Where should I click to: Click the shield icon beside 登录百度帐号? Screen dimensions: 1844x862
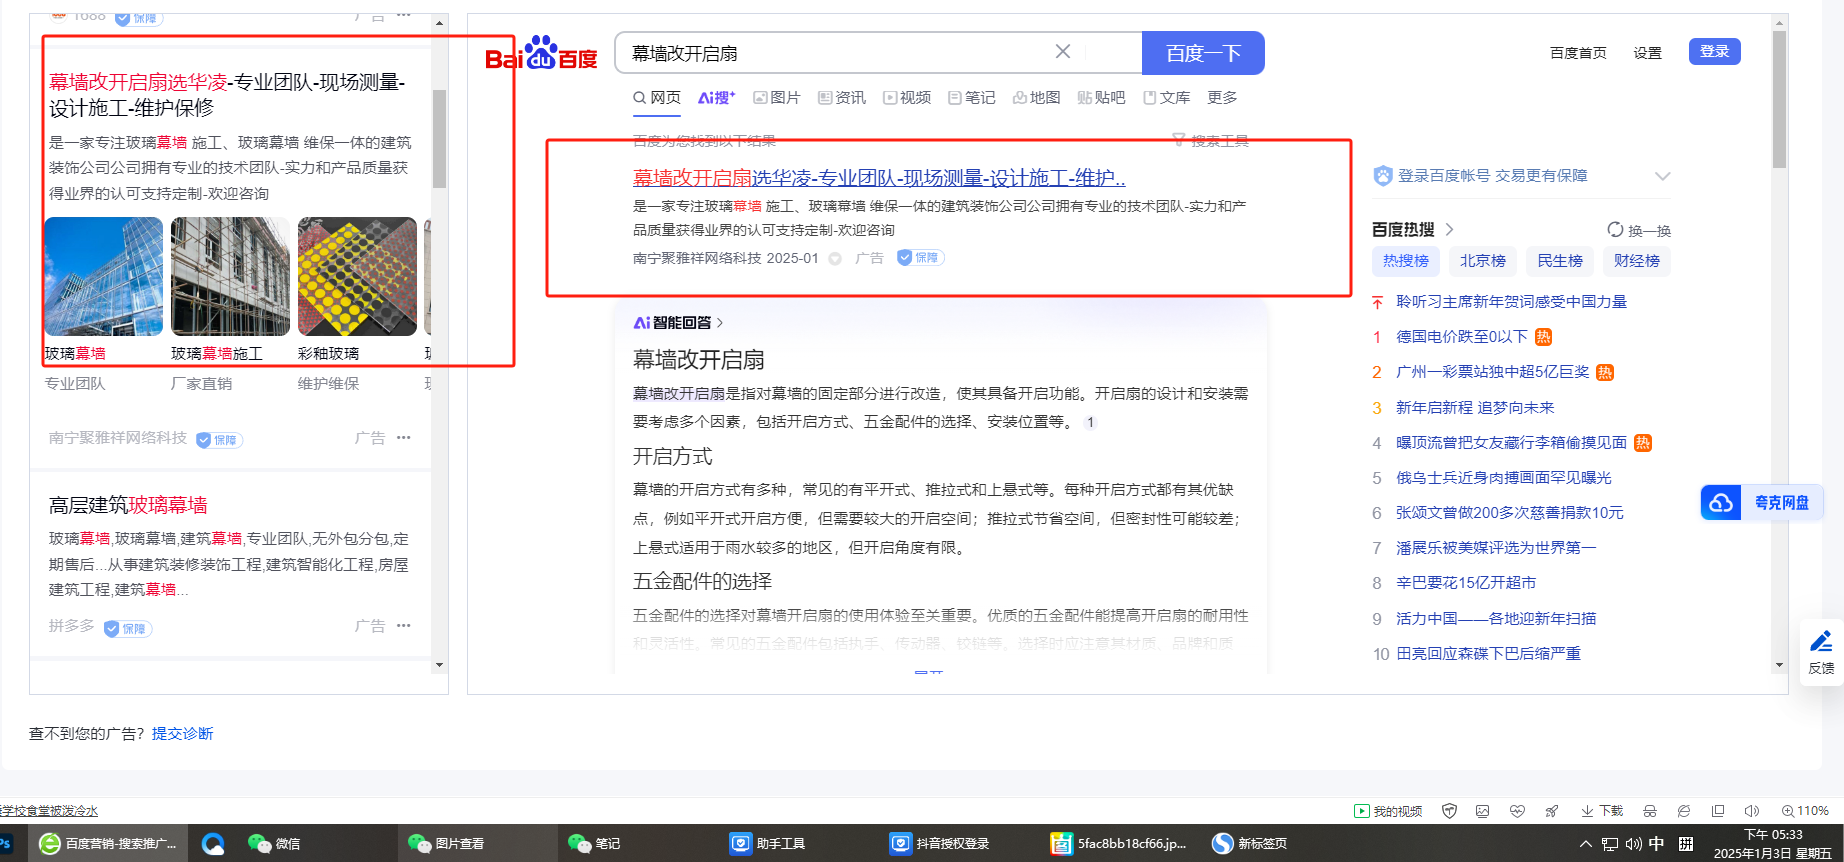1383,176
